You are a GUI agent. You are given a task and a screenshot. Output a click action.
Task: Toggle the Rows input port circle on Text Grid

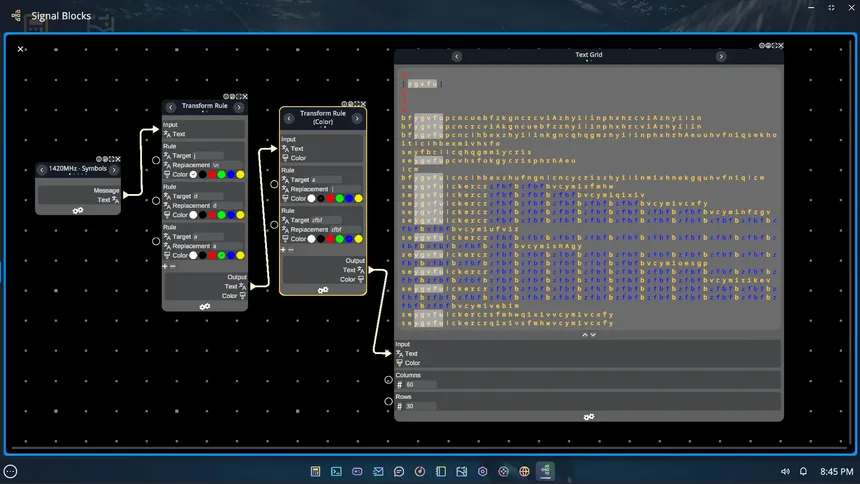(x=388, y=402)
